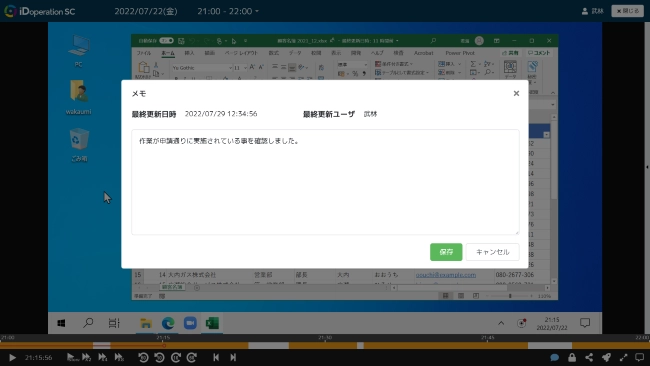Set playback speed to x2
This screenshot has height=366, width=650.
point(86,357)
